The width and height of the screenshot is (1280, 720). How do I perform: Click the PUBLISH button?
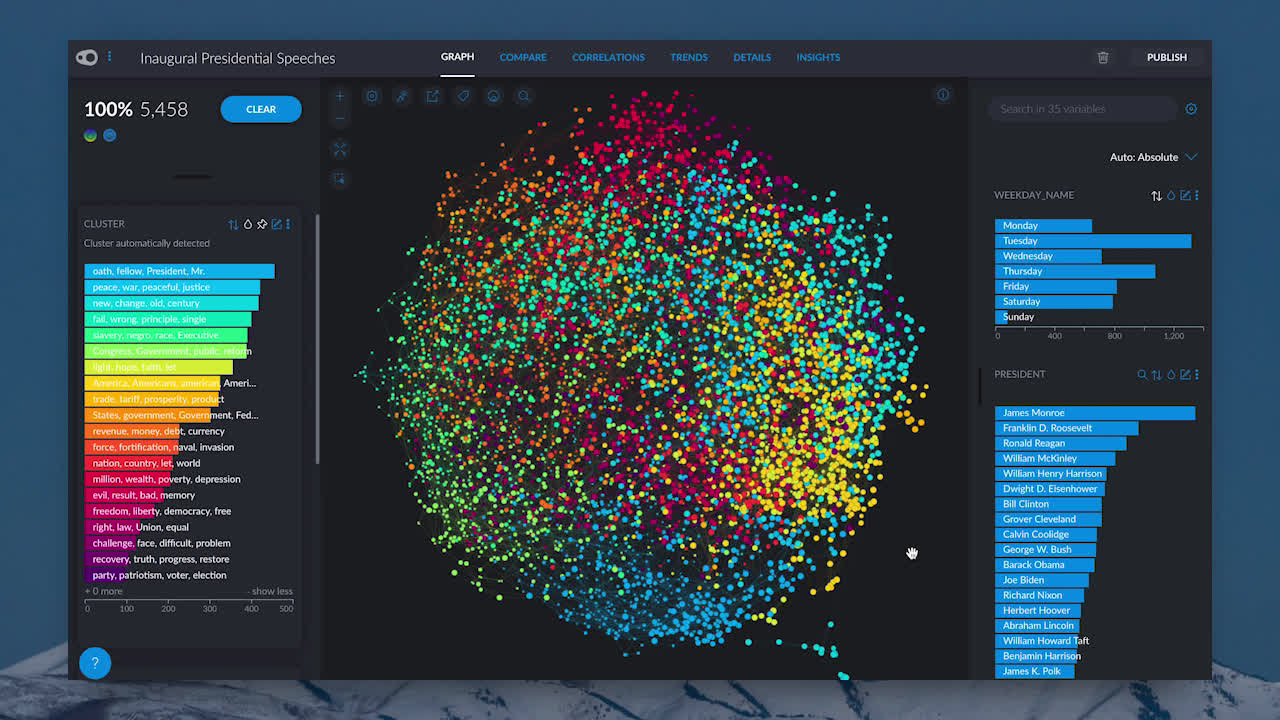pos(1166,57)
